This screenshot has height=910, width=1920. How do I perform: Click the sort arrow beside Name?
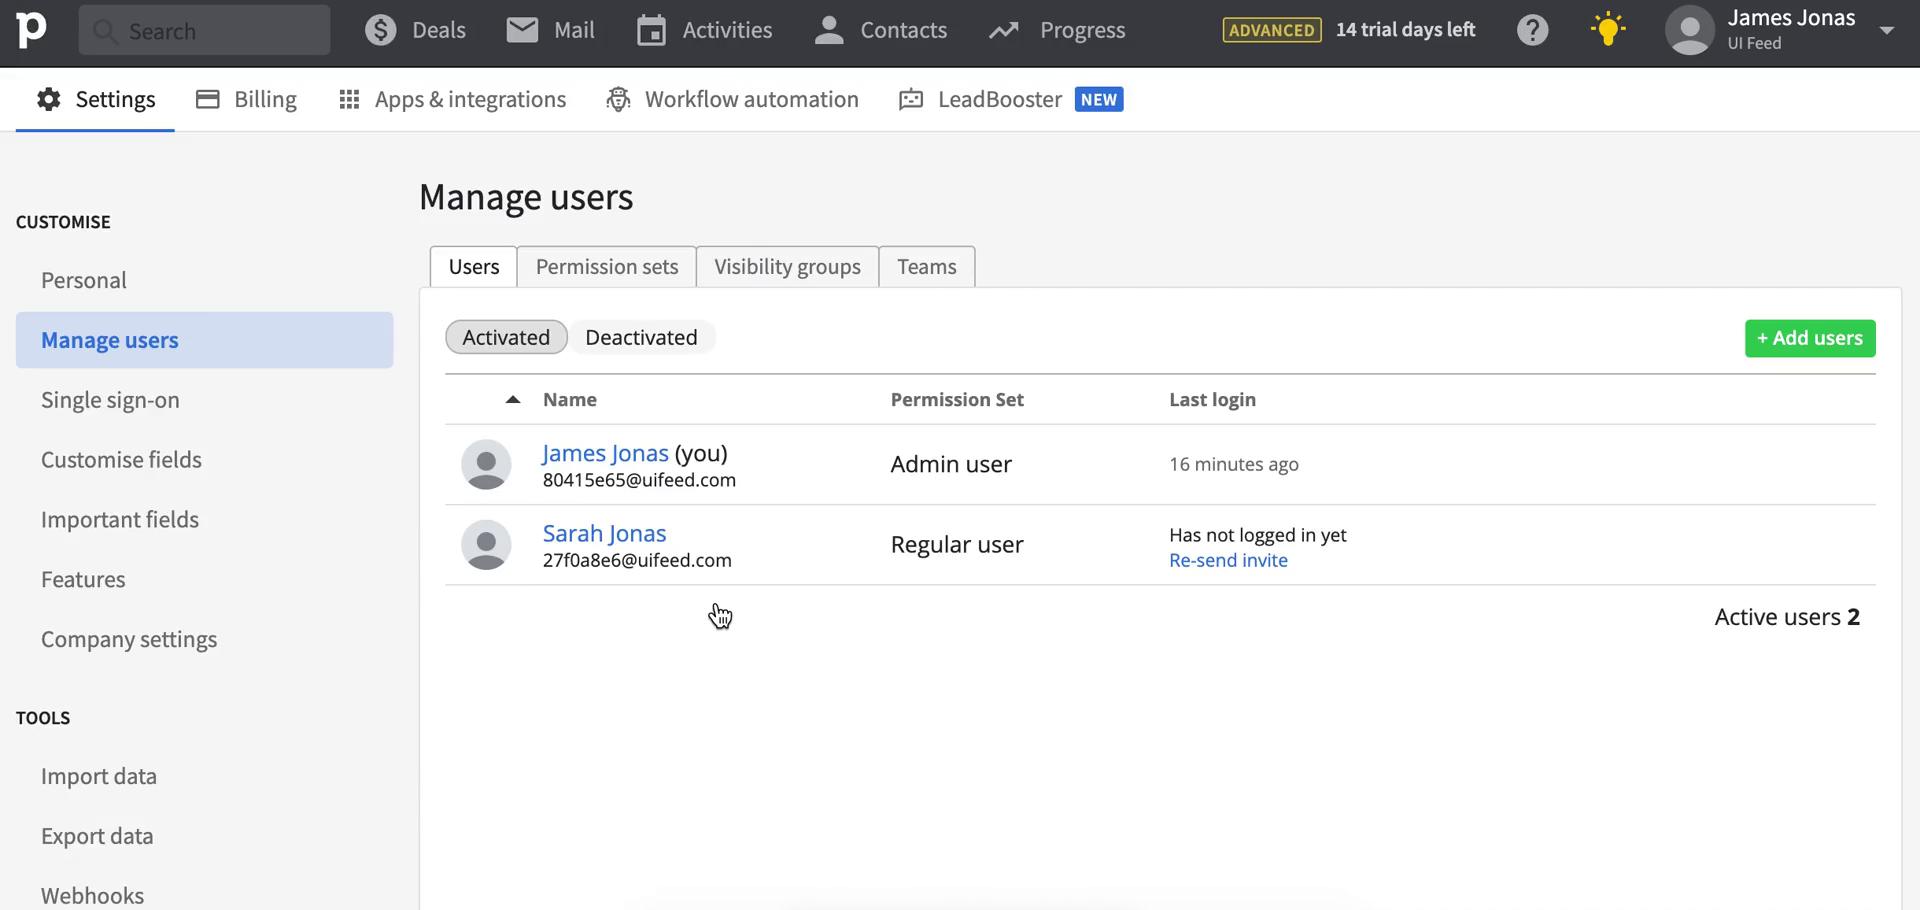513,399
